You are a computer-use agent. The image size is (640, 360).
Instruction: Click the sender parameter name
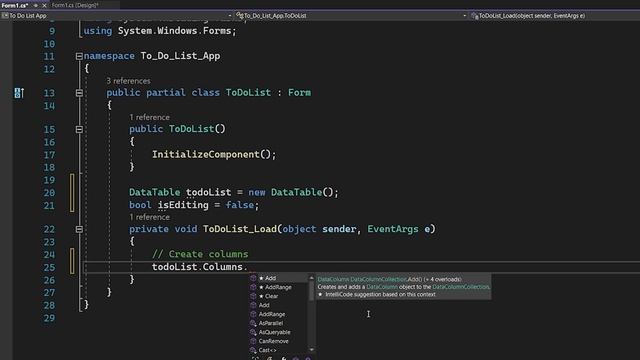(x=339, y=229)
